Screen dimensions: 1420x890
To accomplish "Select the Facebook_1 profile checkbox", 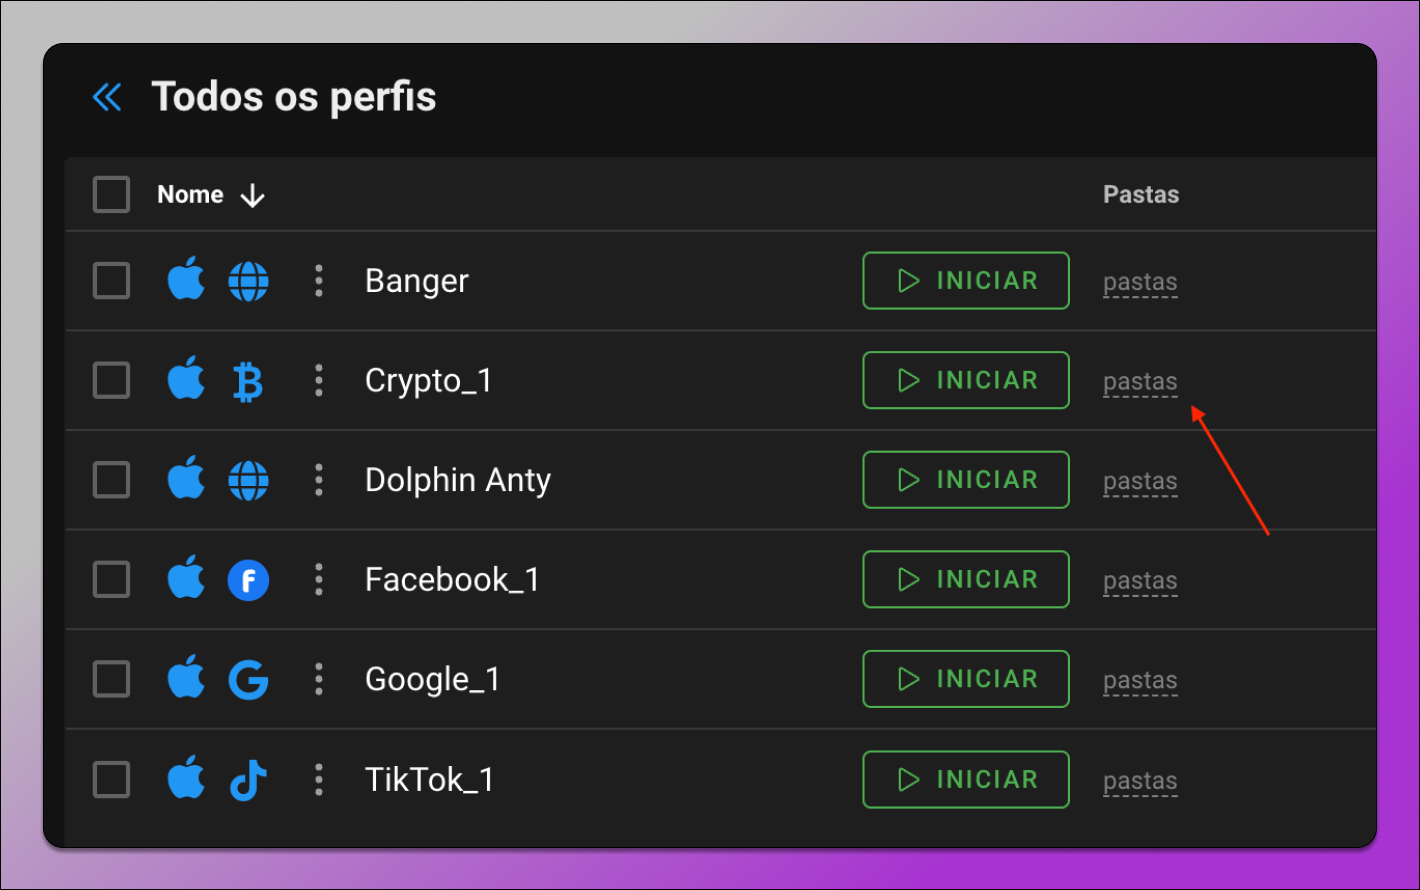I will coord(111,579).
